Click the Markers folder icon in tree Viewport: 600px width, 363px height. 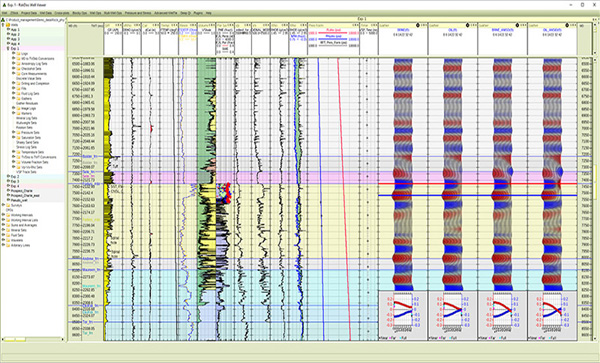click(x=18, y=113)
